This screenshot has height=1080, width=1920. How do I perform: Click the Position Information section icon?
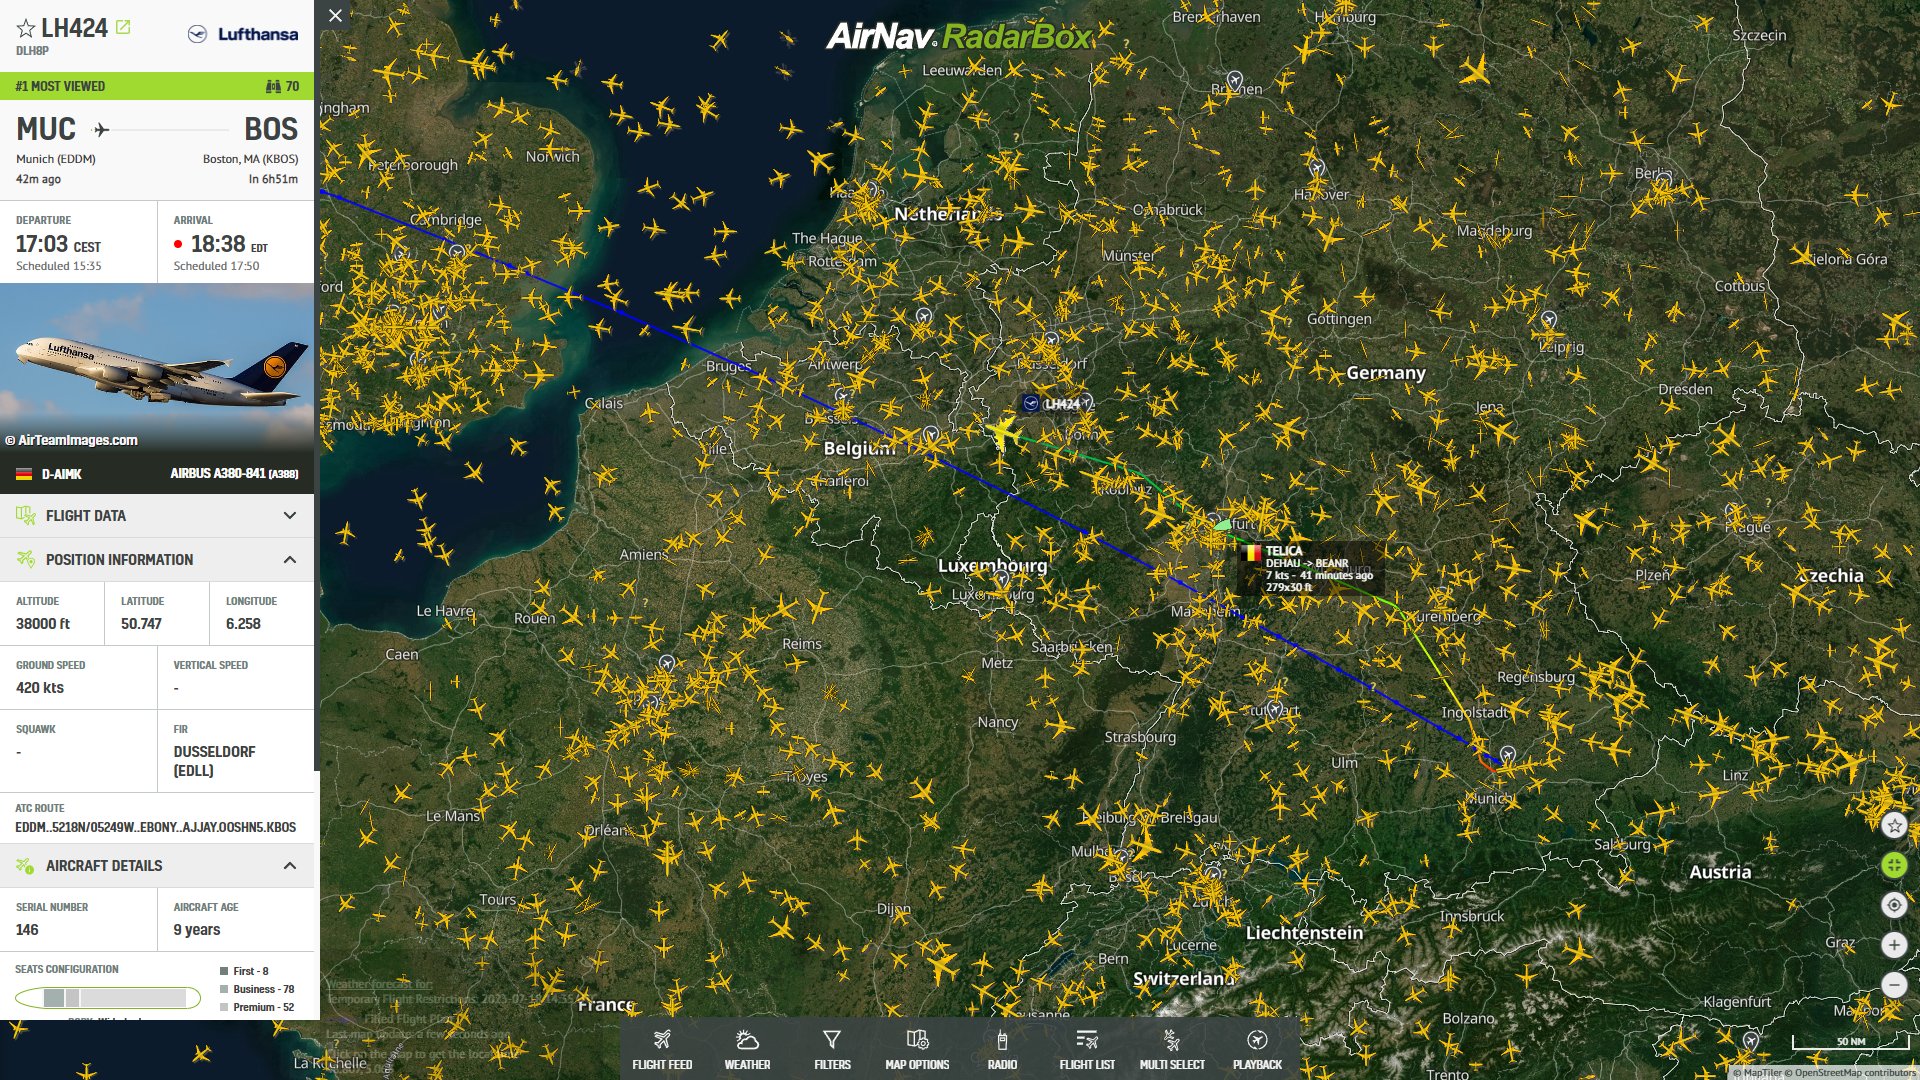coord(26,560)
